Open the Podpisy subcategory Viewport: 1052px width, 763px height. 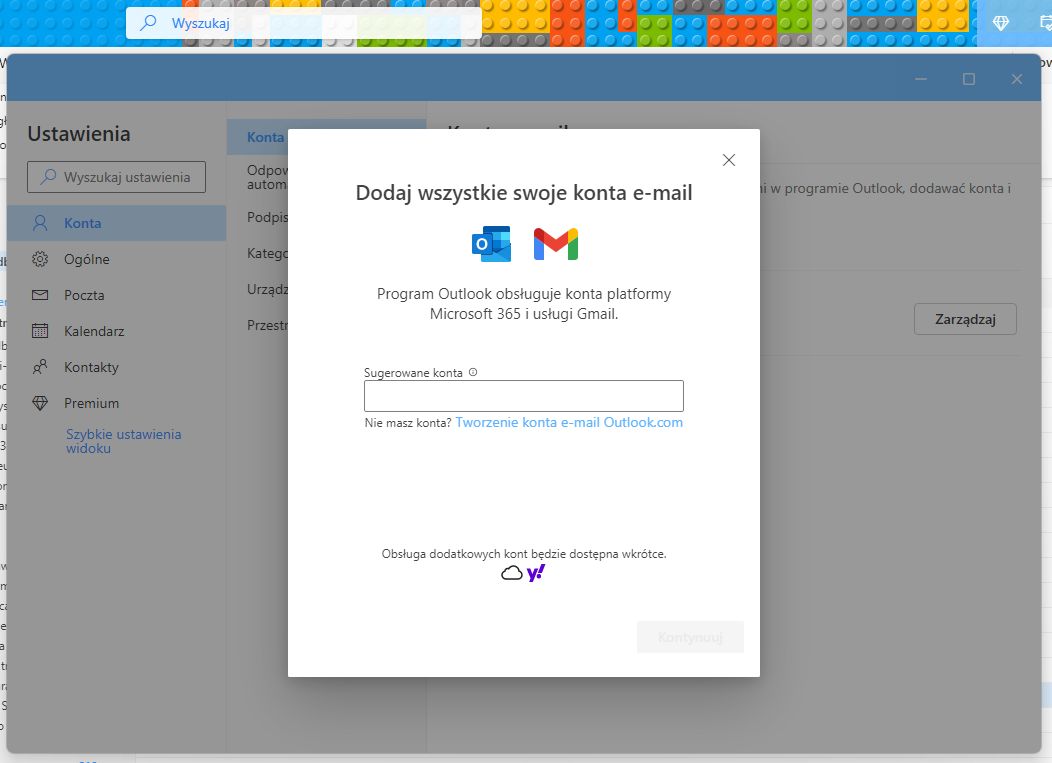pyautogui.click(x=267, y=217)
